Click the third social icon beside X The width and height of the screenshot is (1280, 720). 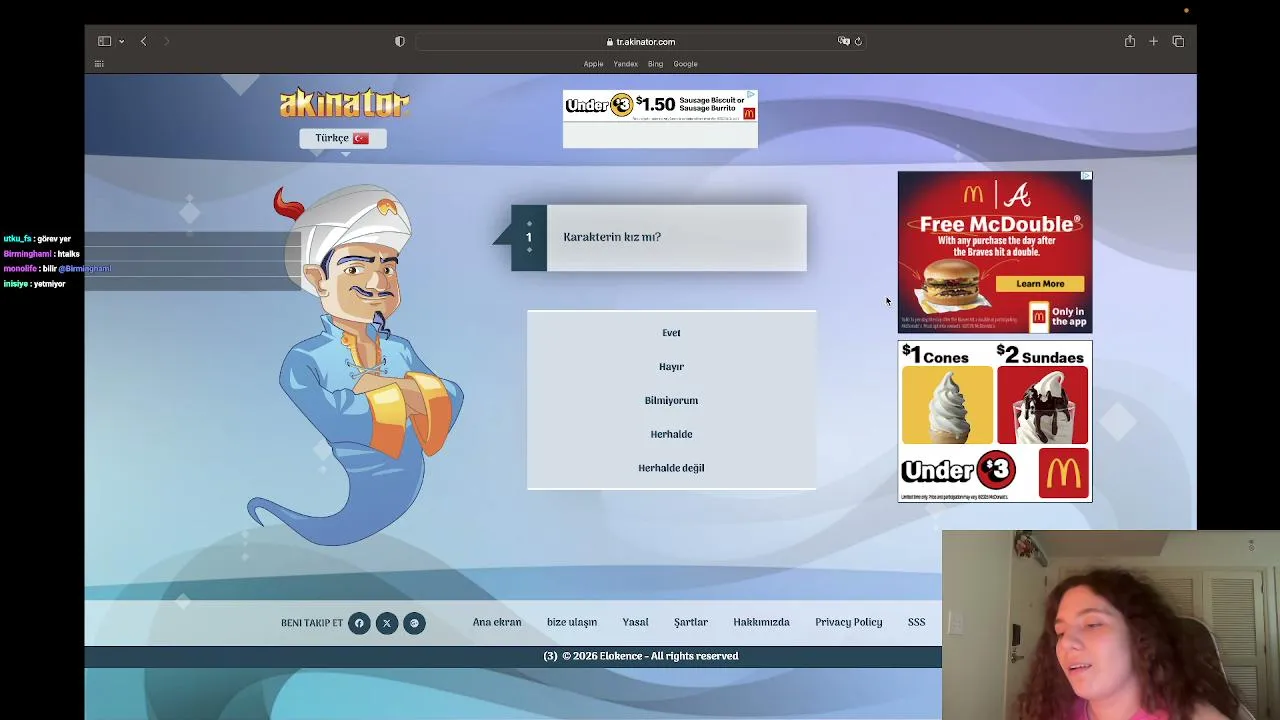[414, 623]
